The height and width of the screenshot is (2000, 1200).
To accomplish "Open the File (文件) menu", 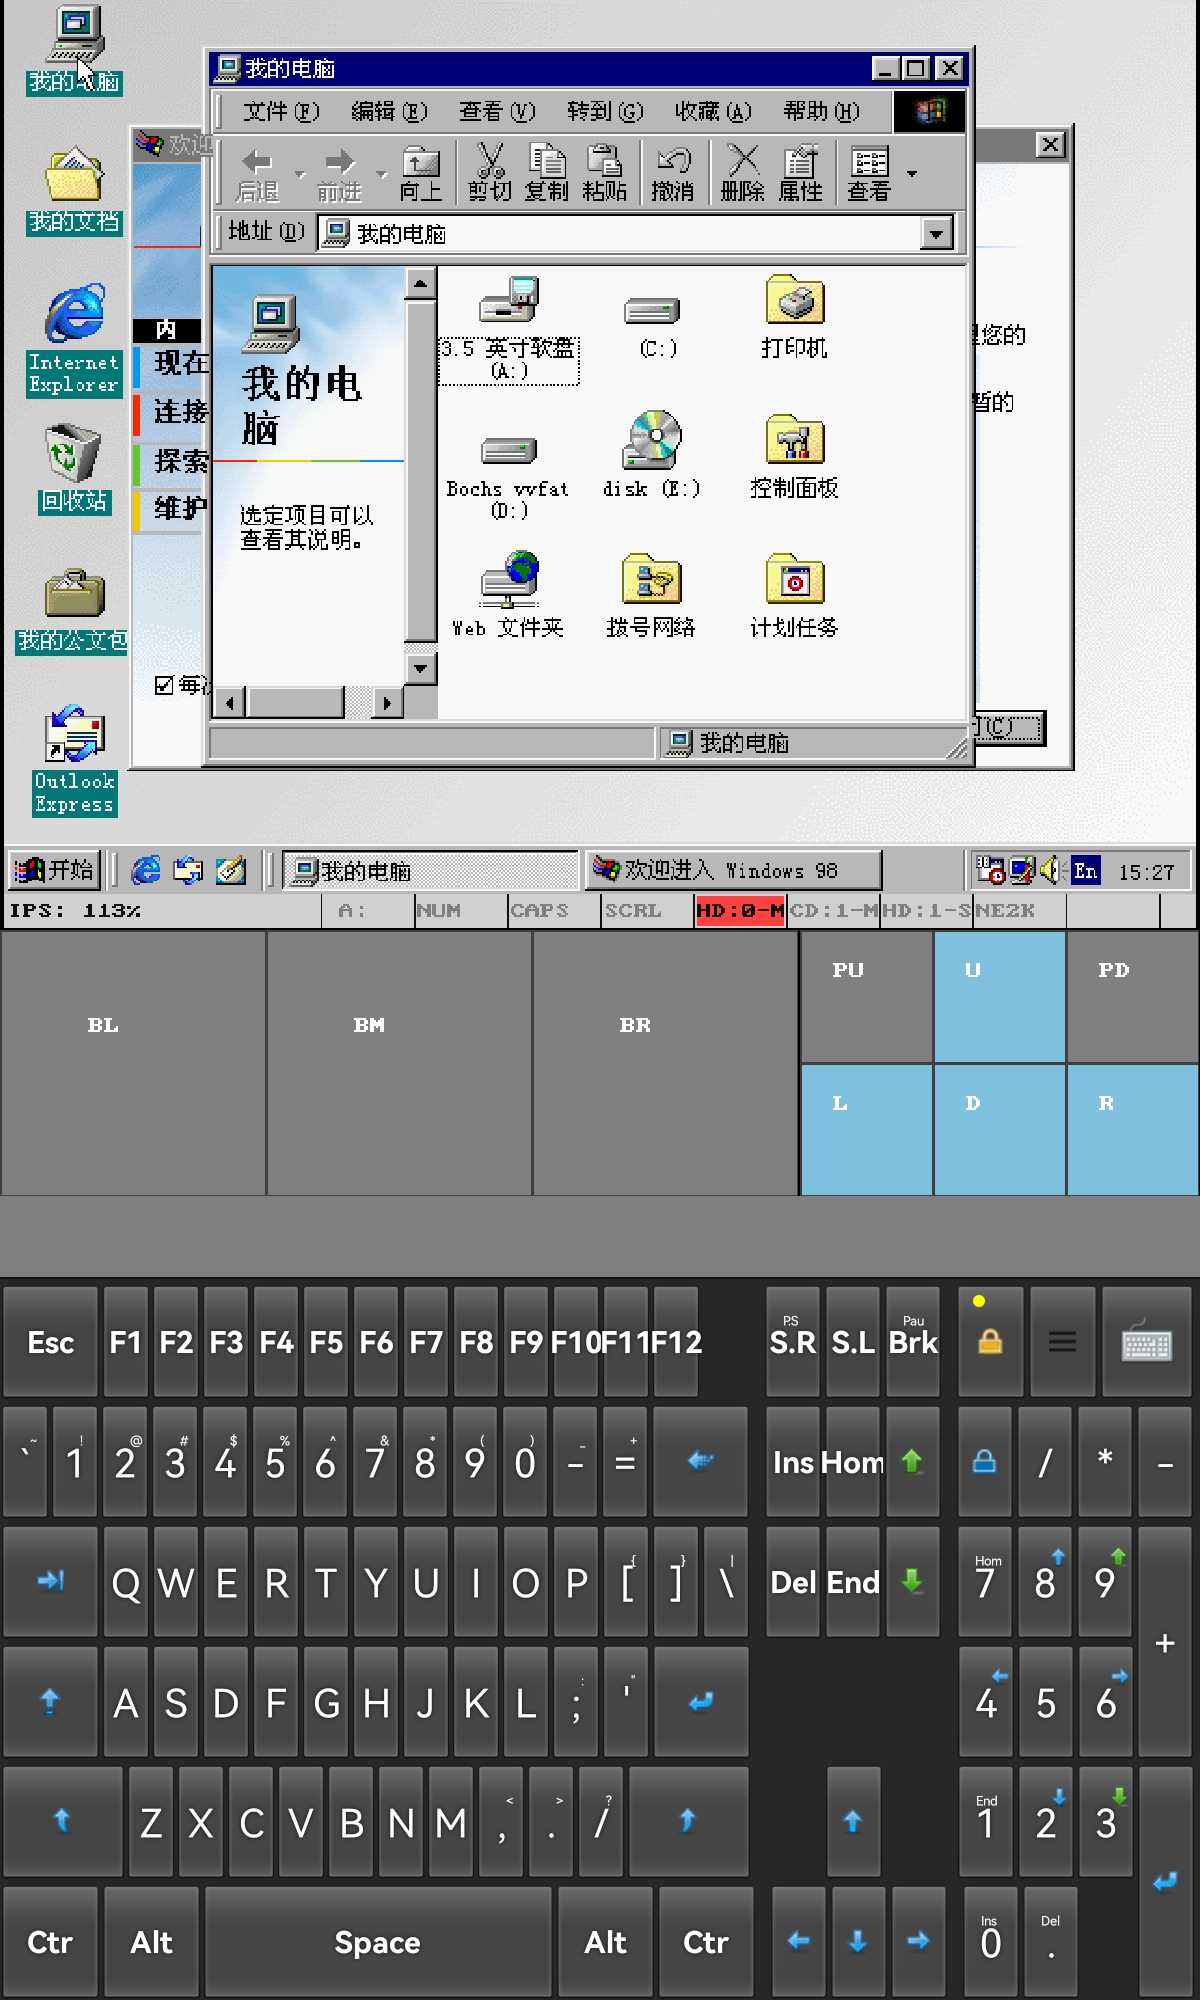I will 280,111.
